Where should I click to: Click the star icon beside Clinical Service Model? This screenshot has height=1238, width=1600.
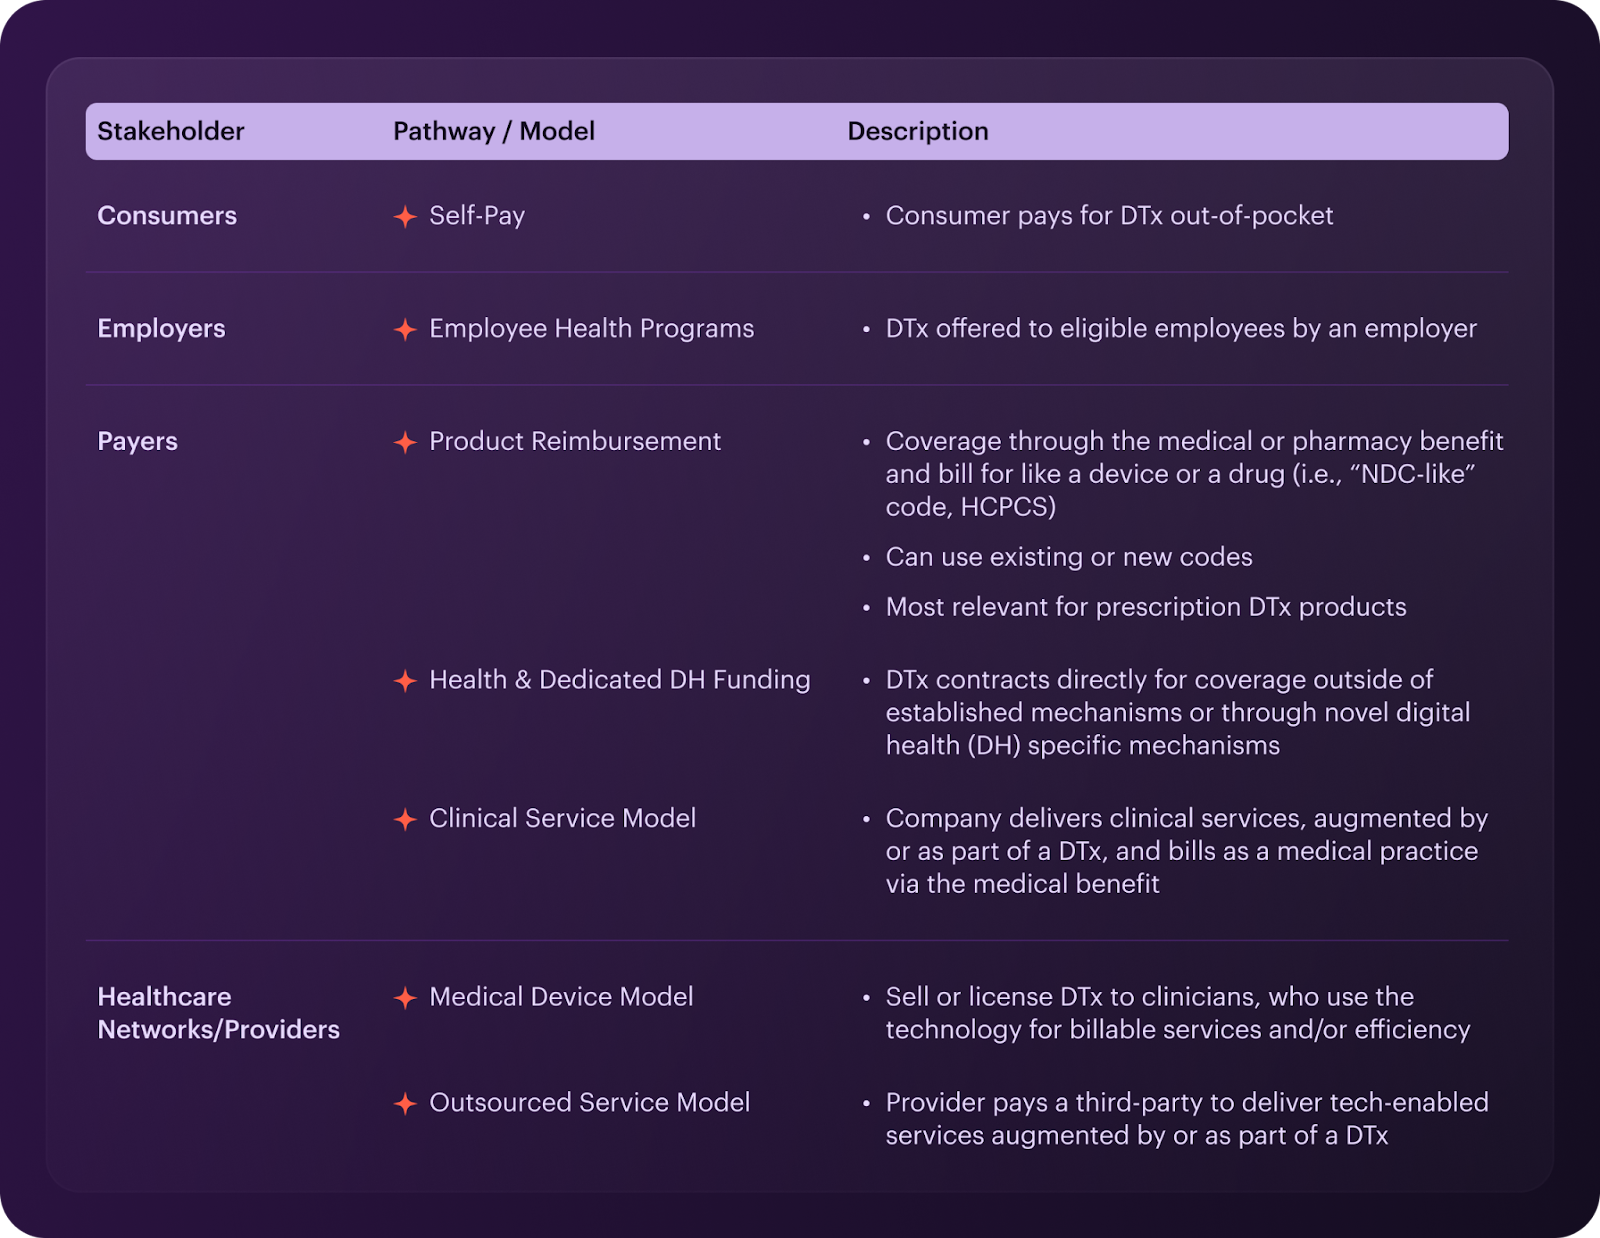405,820
